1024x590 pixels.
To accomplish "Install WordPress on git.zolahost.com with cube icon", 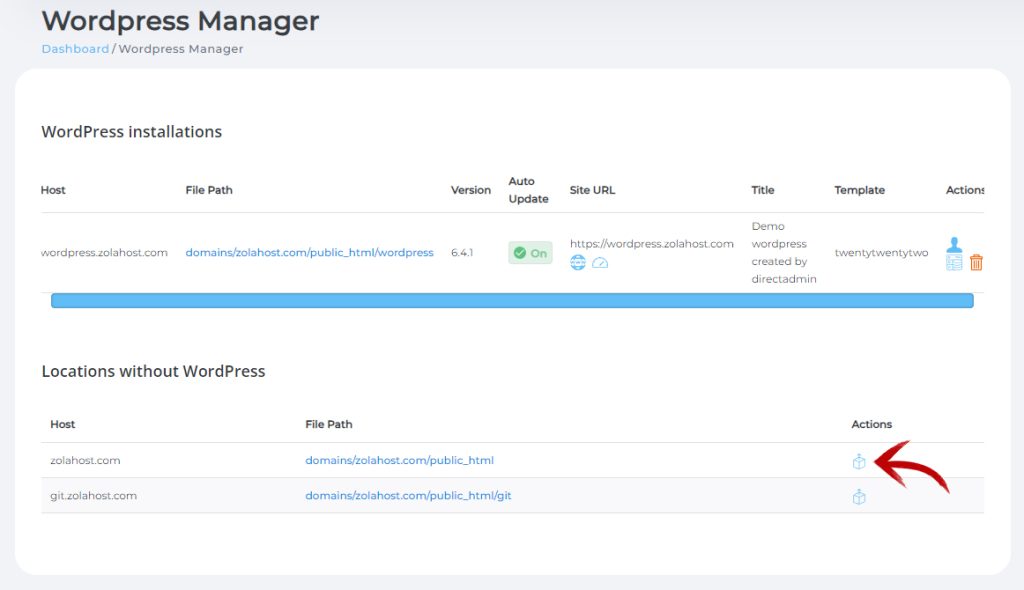I will [859, 496].
